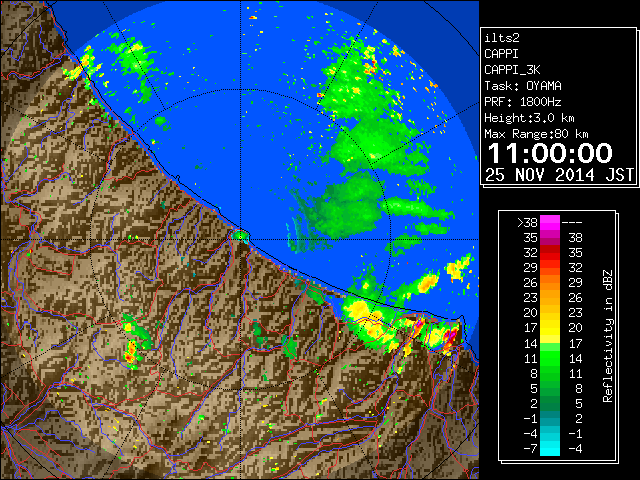Click the 11:00:00 timestamp
Viewport: 640px width, 480px height.
[x=550, y=153]
